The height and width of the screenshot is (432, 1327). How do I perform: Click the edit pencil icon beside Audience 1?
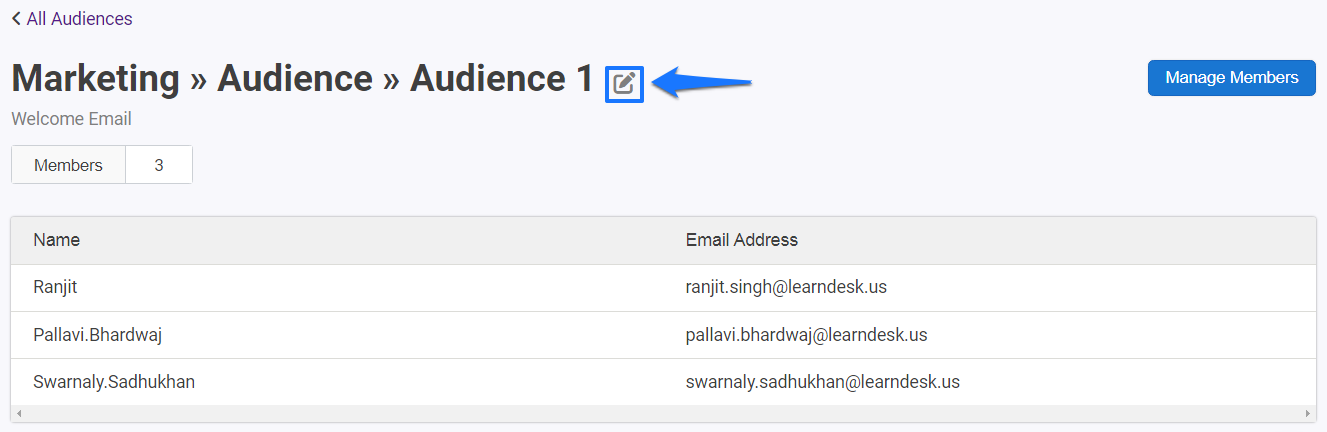click(625, 83)
